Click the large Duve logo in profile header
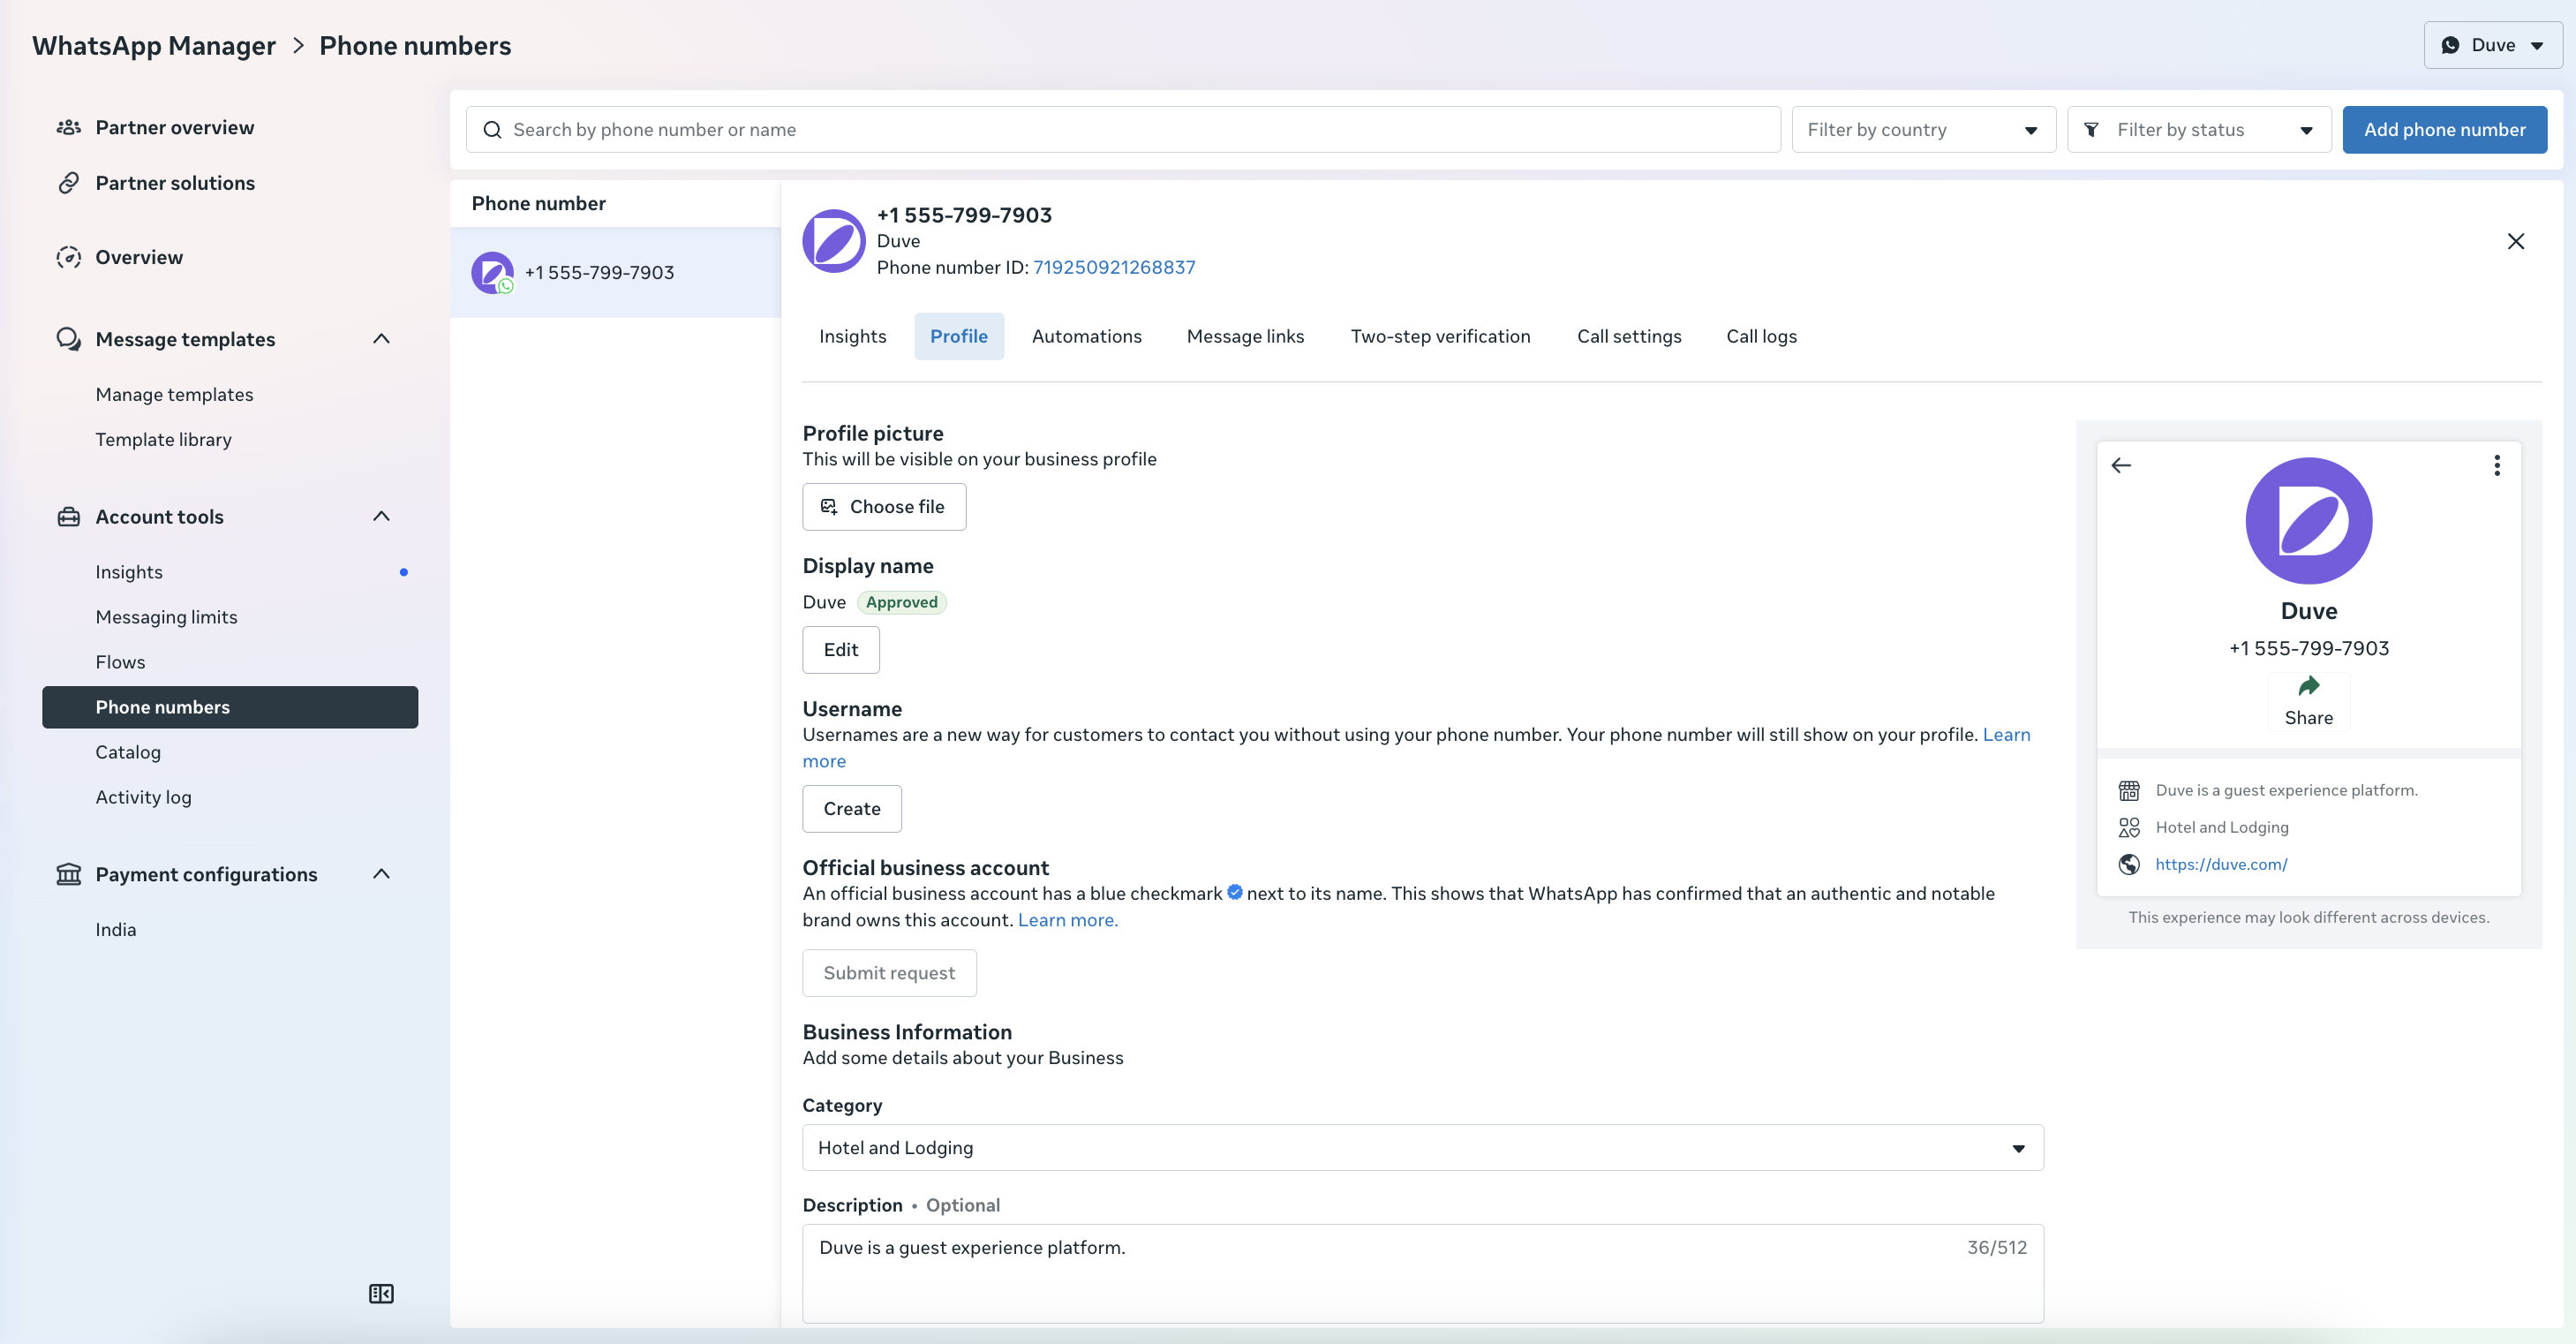Image resolution: width=2576 pixels, height=1344 pixels. (x=834, y=241)
